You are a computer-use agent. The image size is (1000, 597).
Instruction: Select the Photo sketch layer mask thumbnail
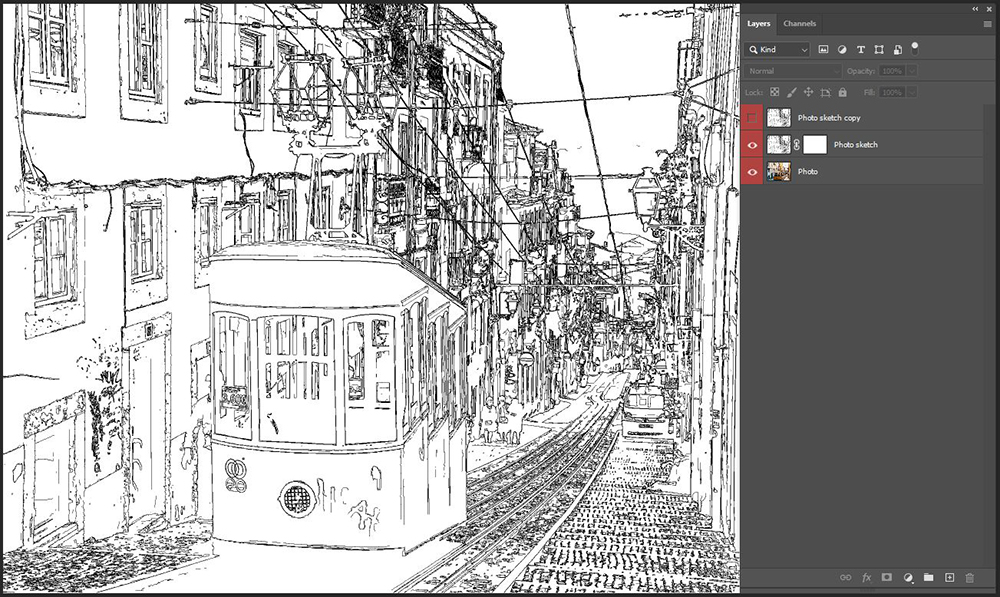point(815,145)
